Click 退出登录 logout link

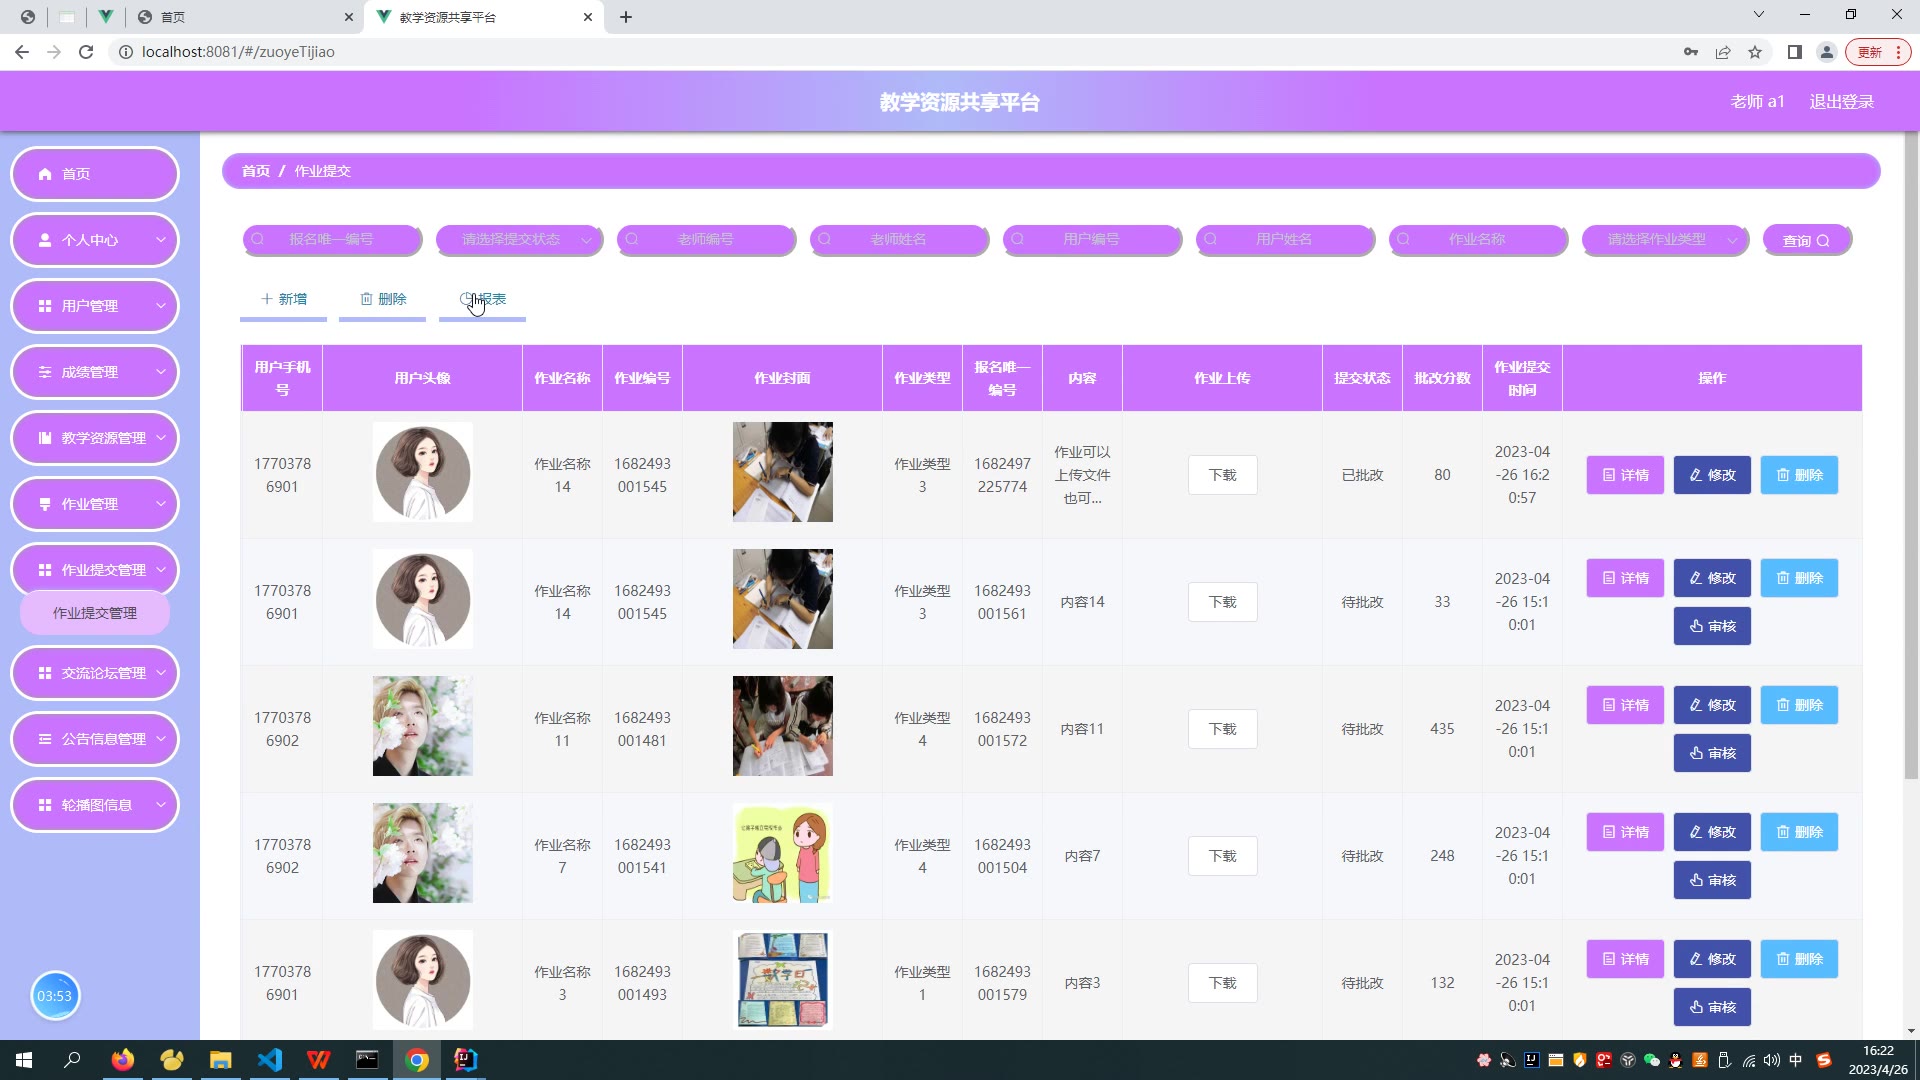coord(1841,102)
